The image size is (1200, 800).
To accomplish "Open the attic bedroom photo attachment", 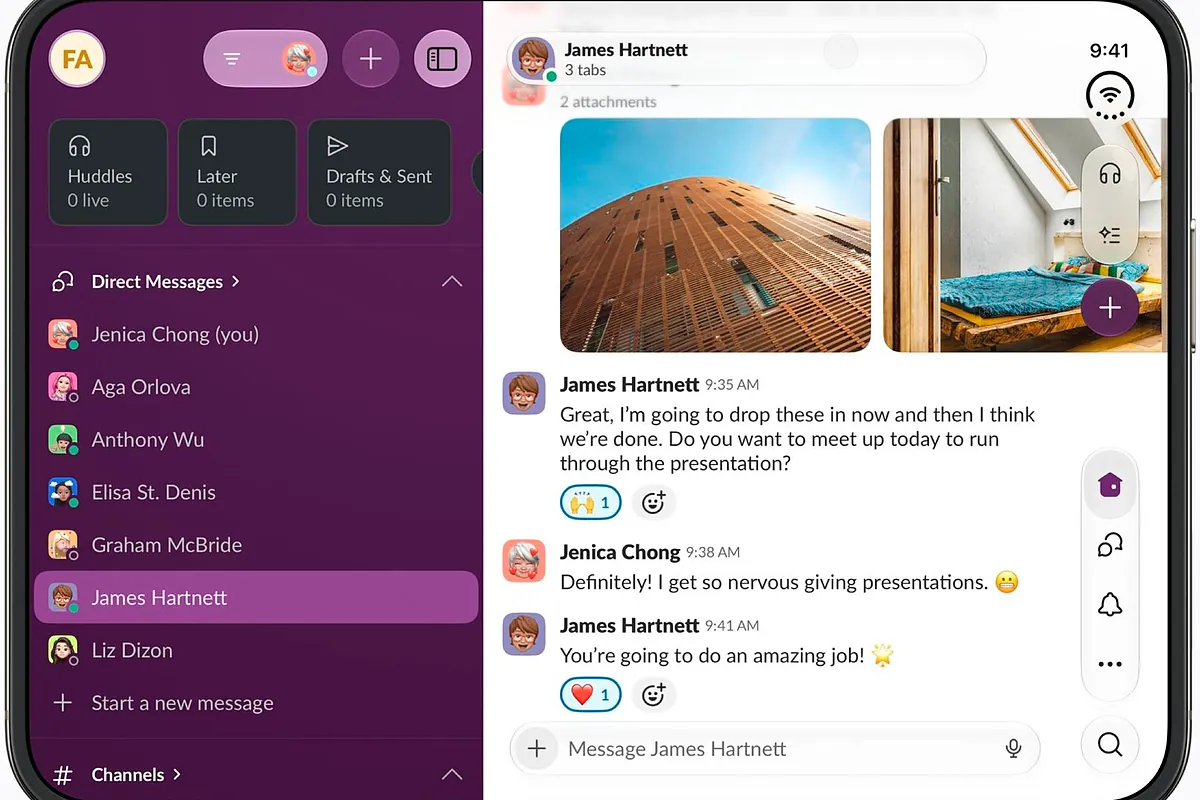I will tap(1025, 235).
